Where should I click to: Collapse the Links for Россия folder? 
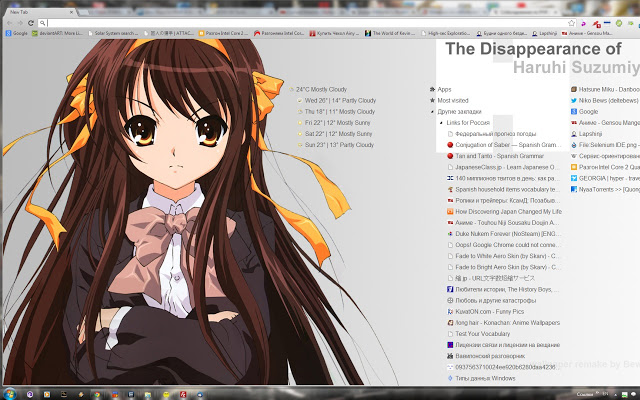(441, 122)
